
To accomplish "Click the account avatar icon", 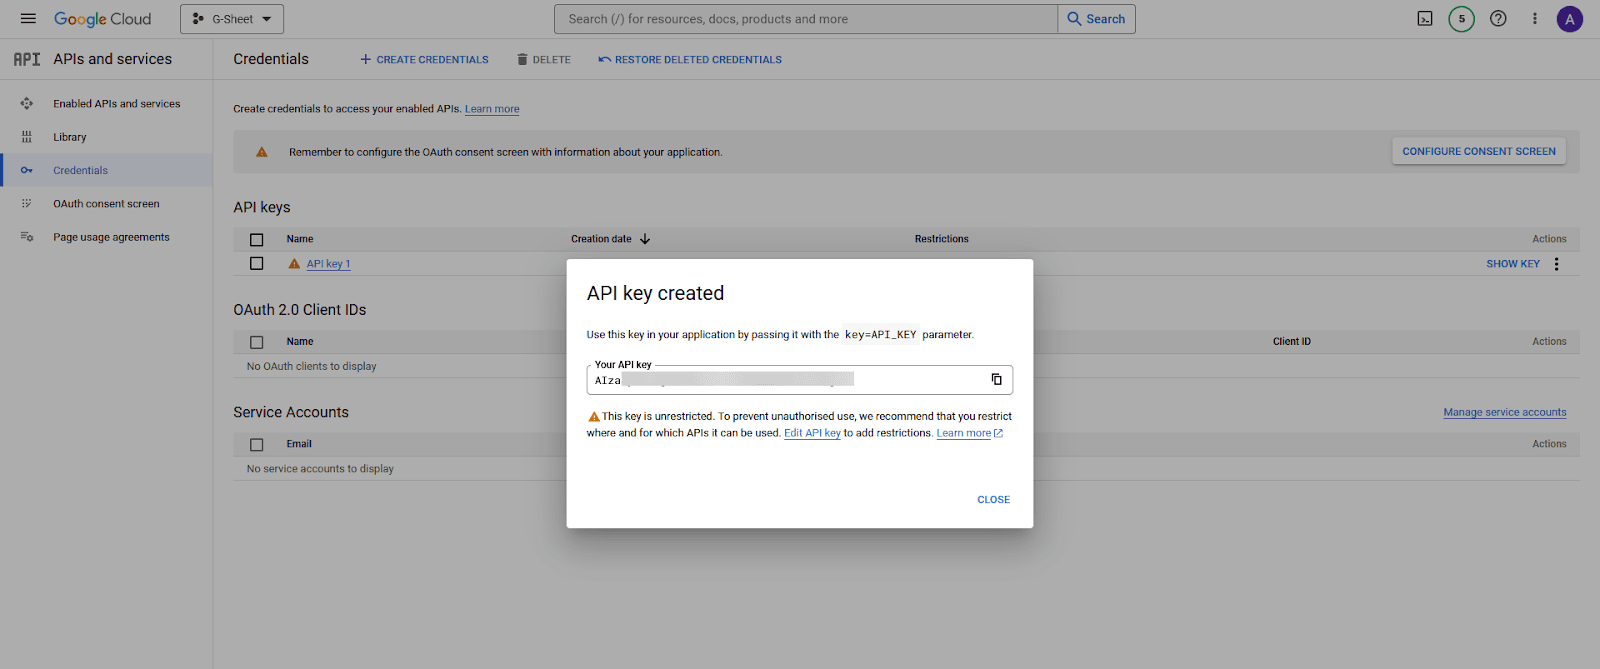I will tap(1569, 19).
